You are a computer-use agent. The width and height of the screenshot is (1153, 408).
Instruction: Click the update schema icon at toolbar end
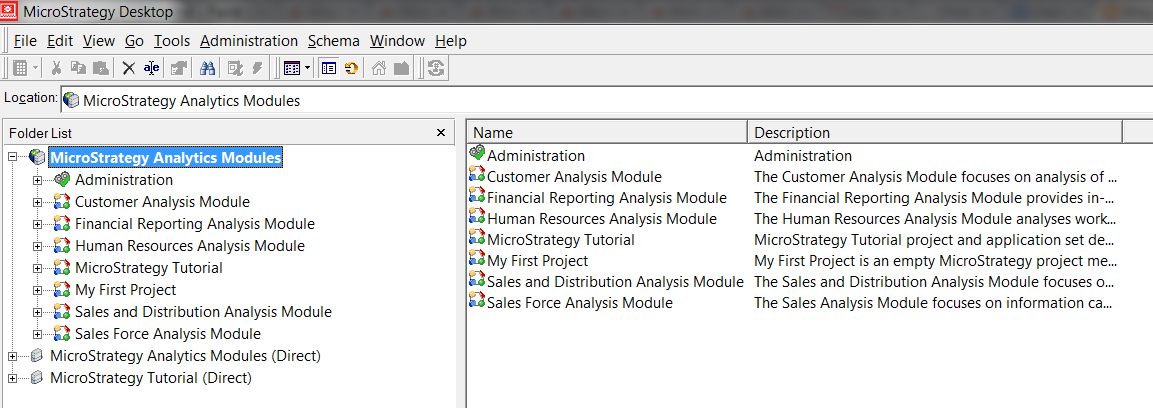(x=437, y=68)
